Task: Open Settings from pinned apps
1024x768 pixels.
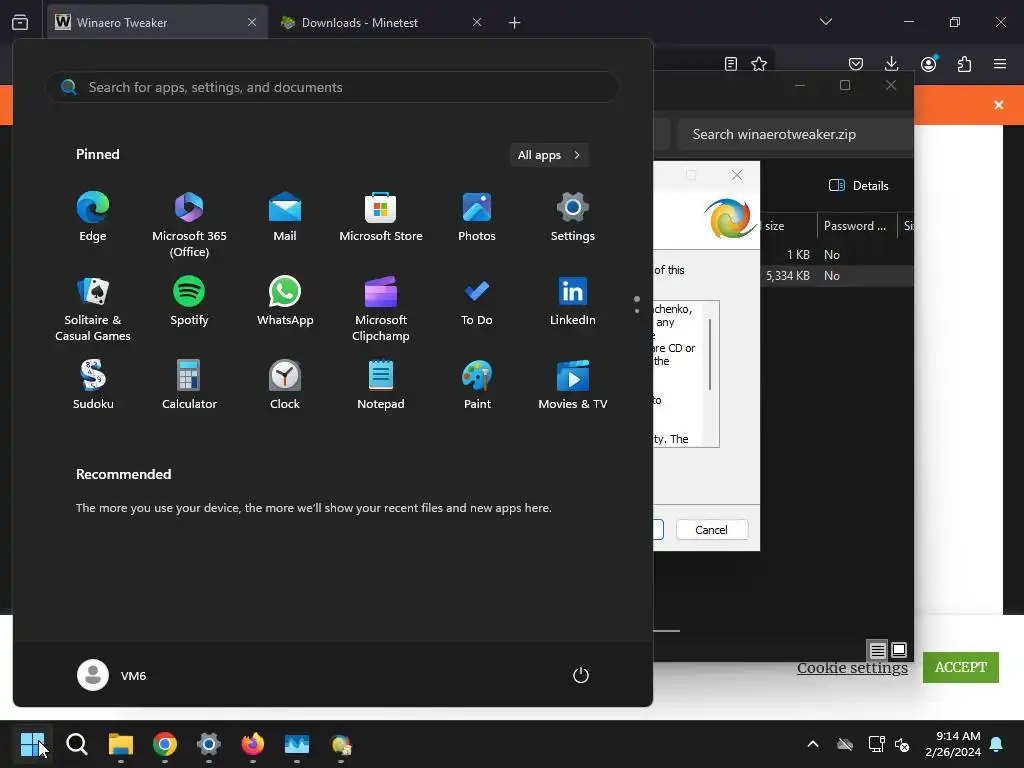Action: pos(573,217)
